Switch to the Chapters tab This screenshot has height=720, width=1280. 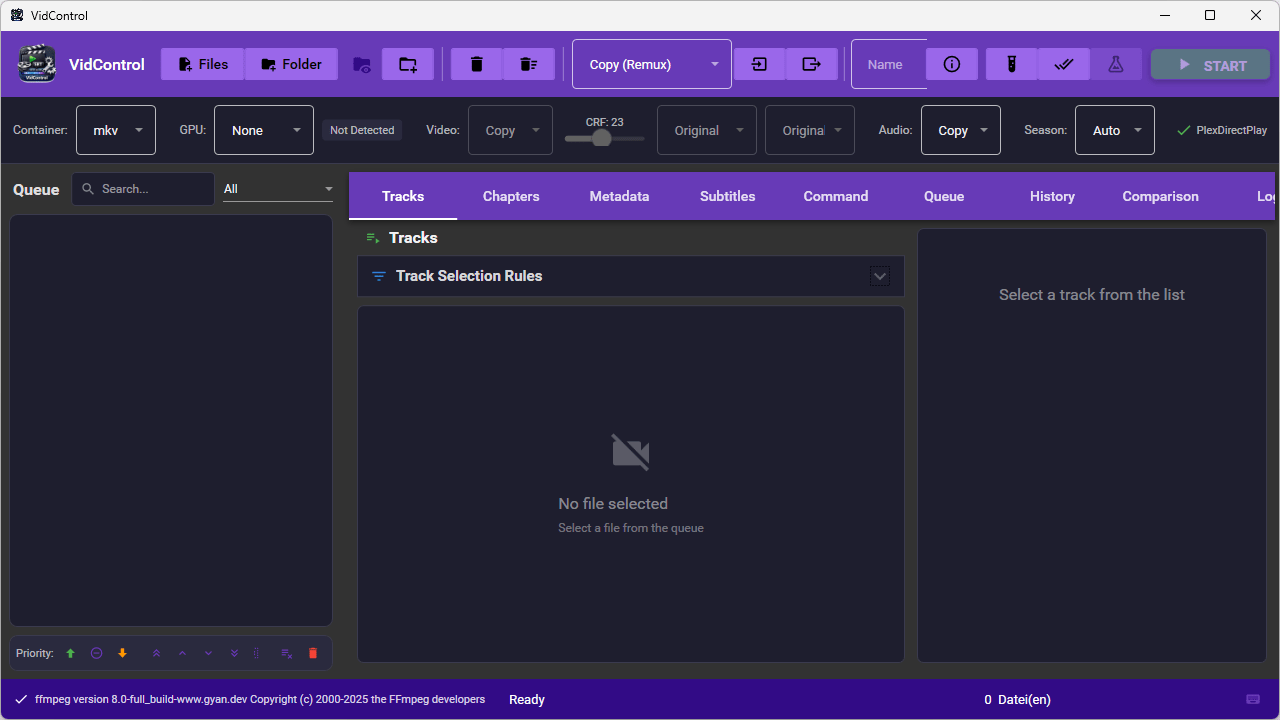click(x=511, y=196)
